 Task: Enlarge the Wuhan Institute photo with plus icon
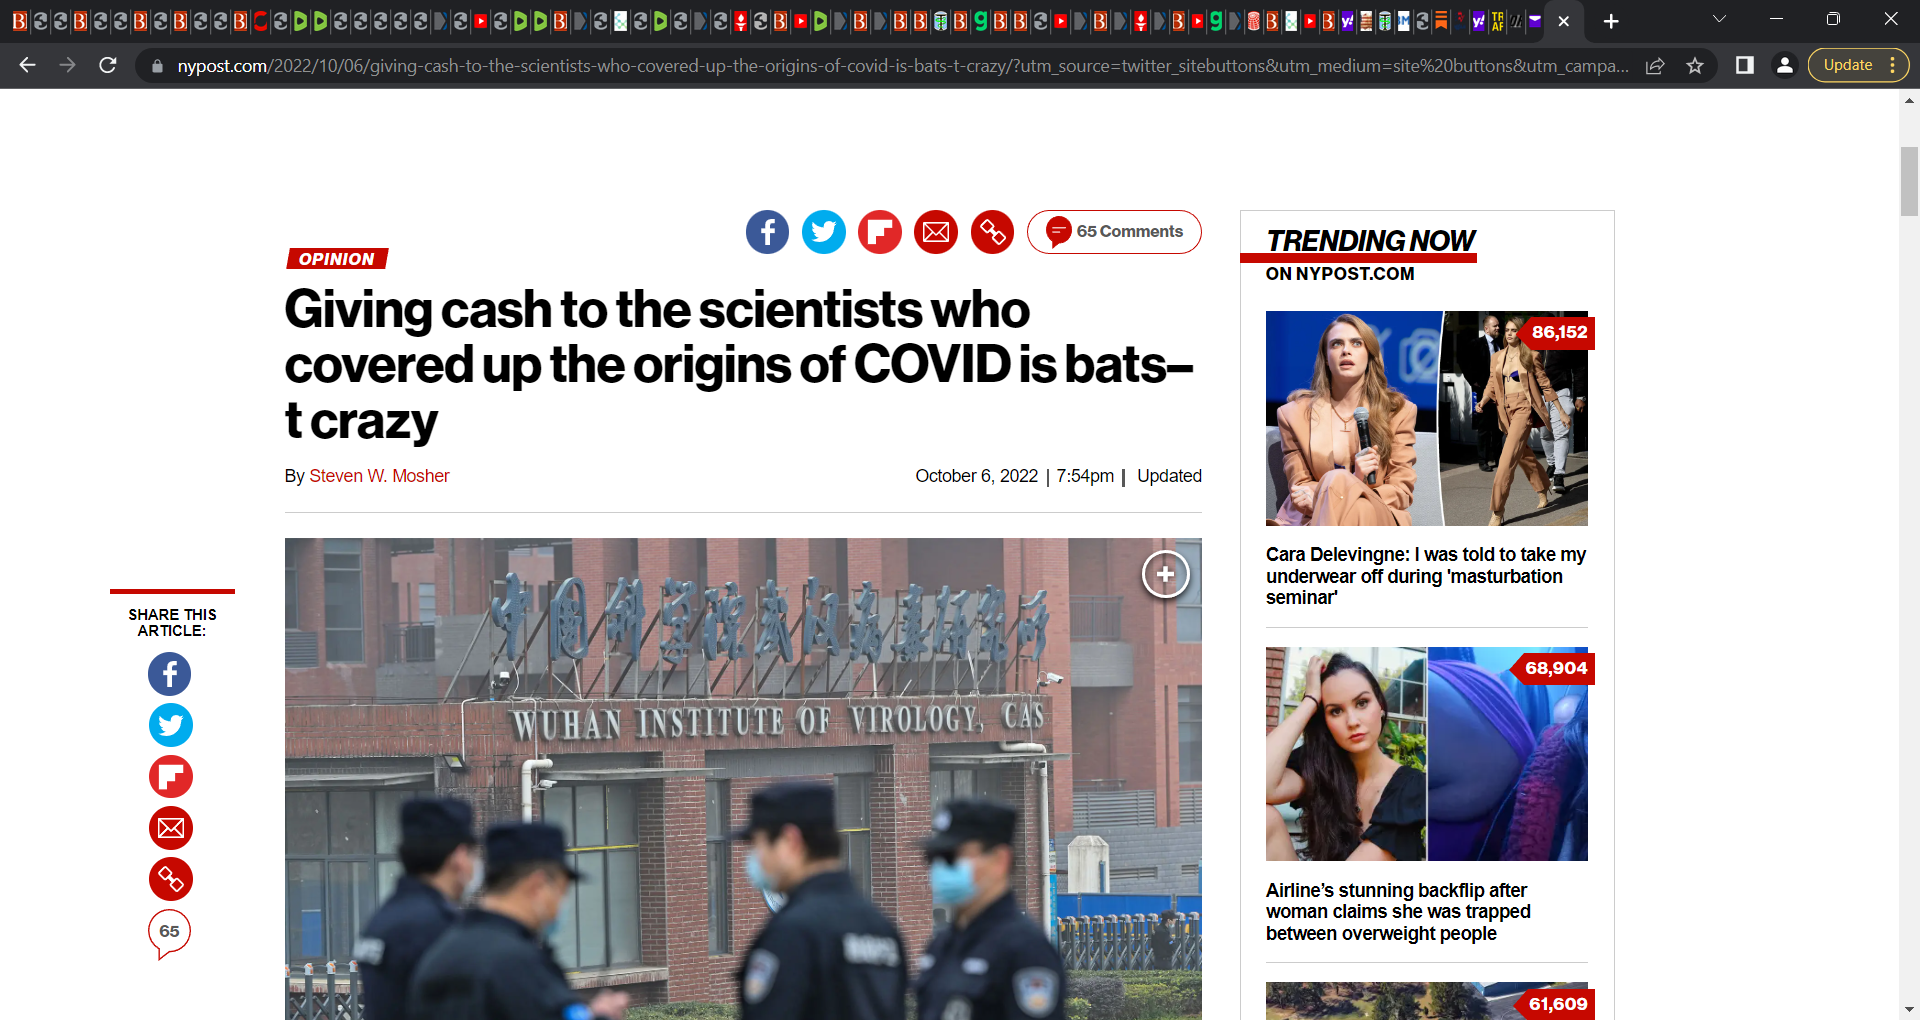[1166, 574]
